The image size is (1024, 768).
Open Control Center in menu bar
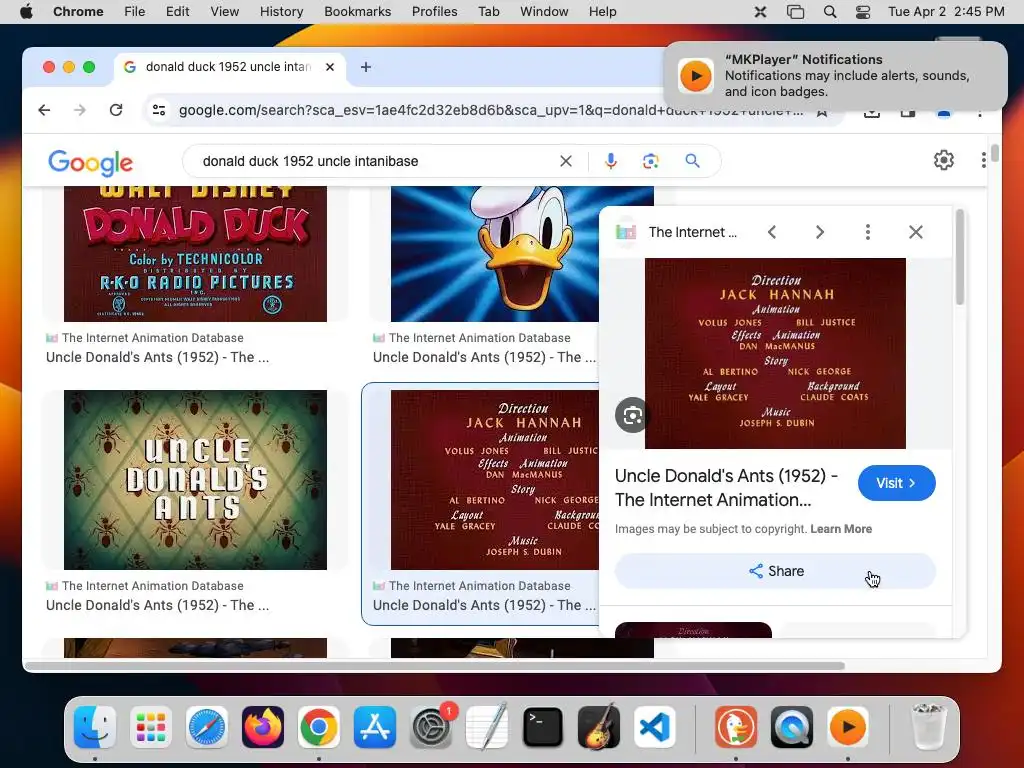point(863,11)
